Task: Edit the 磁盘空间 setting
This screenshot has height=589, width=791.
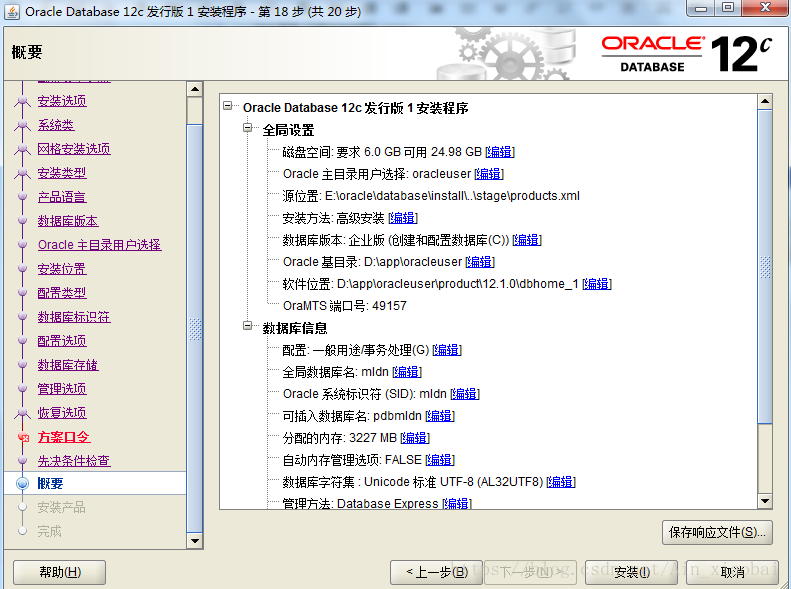Action: click(500, 152)
